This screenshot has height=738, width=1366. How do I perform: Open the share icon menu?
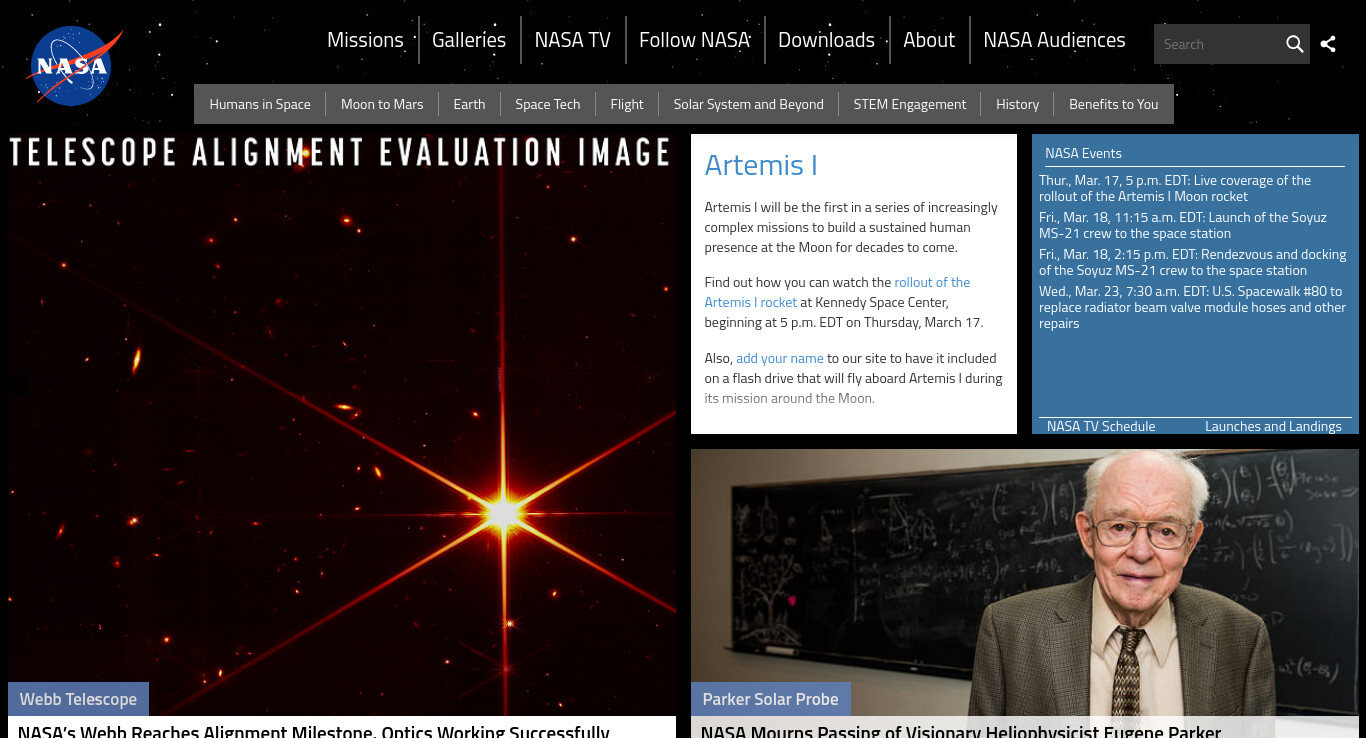point(1328,44)
